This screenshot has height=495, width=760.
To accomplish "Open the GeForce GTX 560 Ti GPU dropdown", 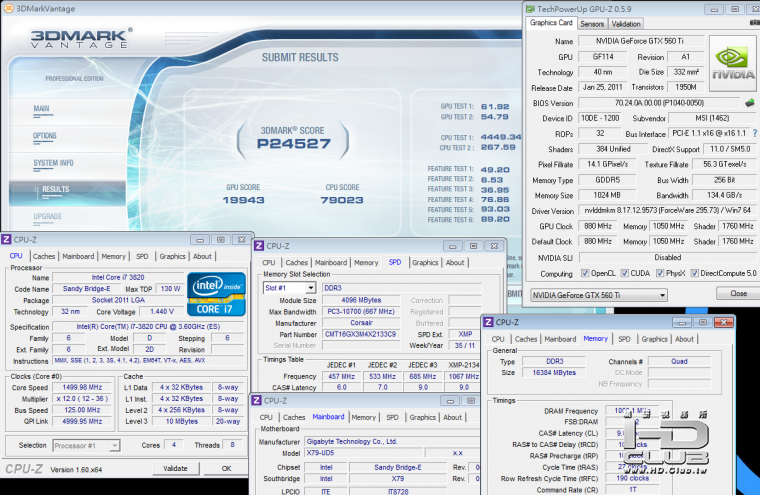I will (x=597, y=295).
